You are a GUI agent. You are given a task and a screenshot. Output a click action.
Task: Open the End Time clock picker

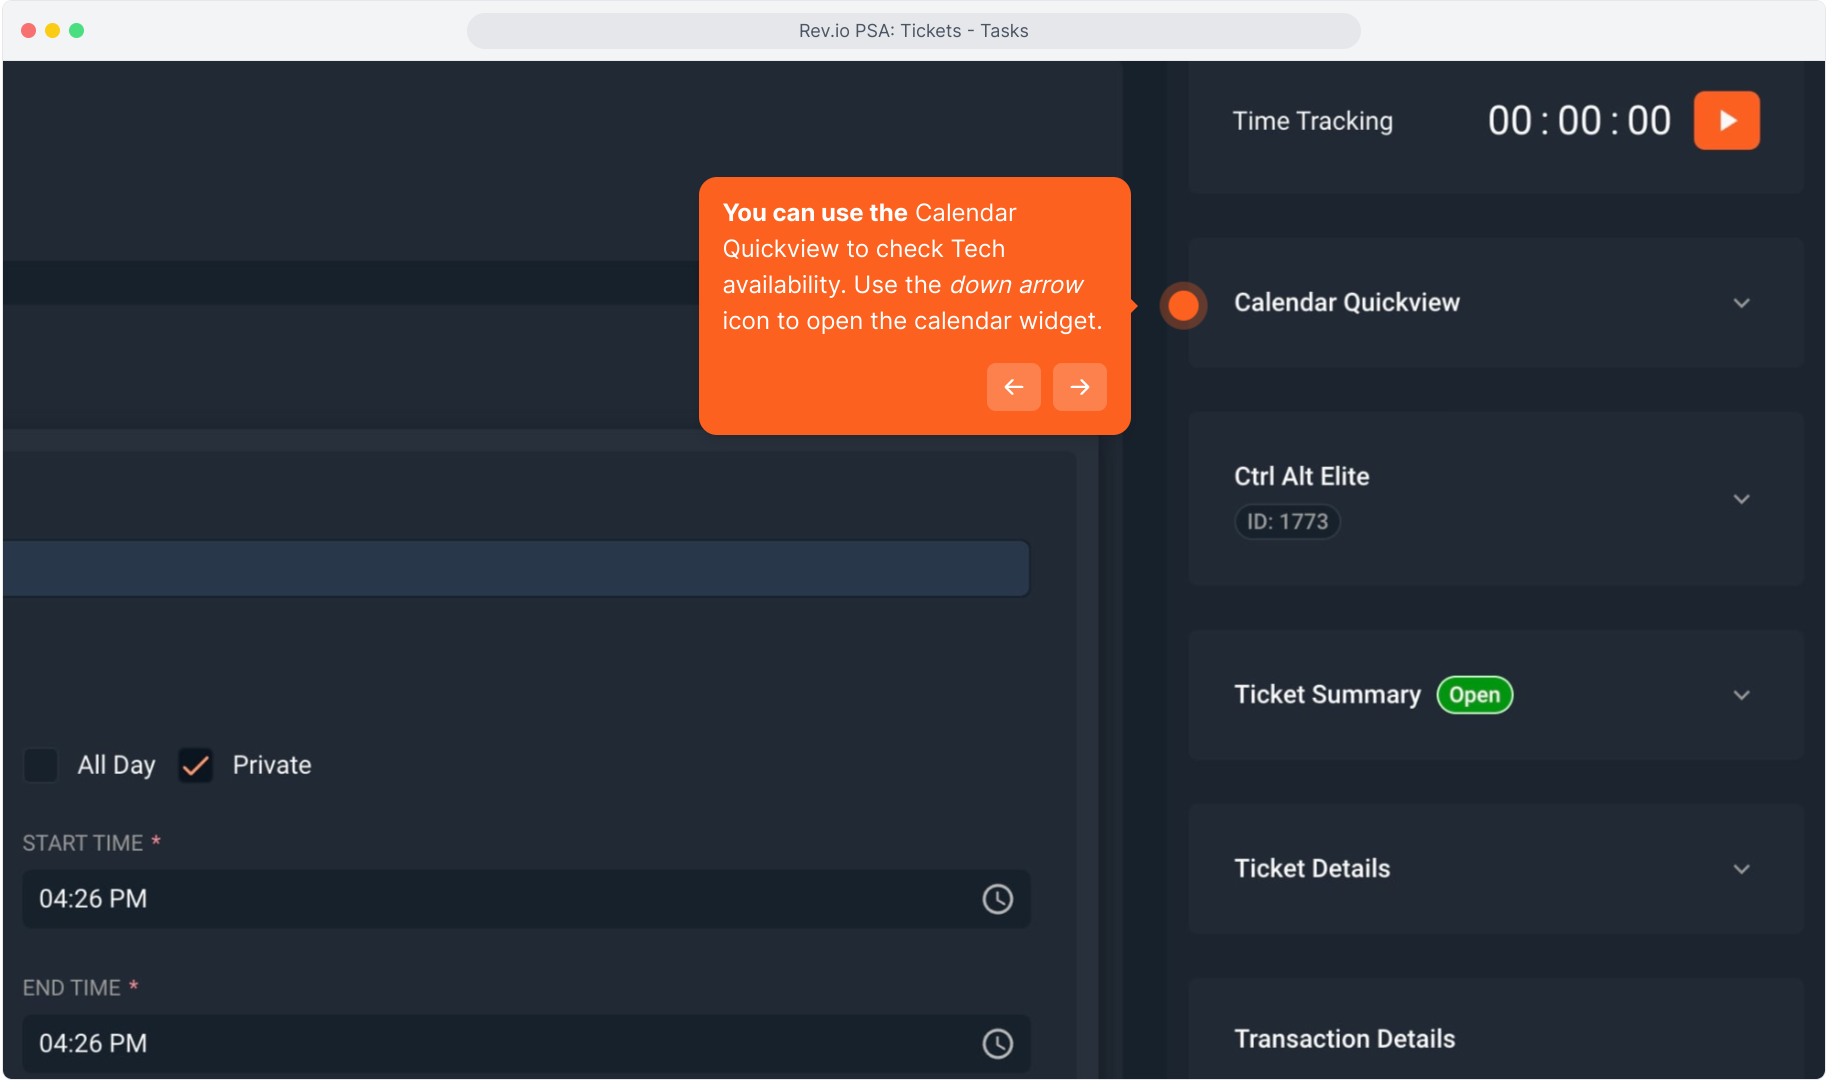pyautogui.click(x=997, y=1044)
